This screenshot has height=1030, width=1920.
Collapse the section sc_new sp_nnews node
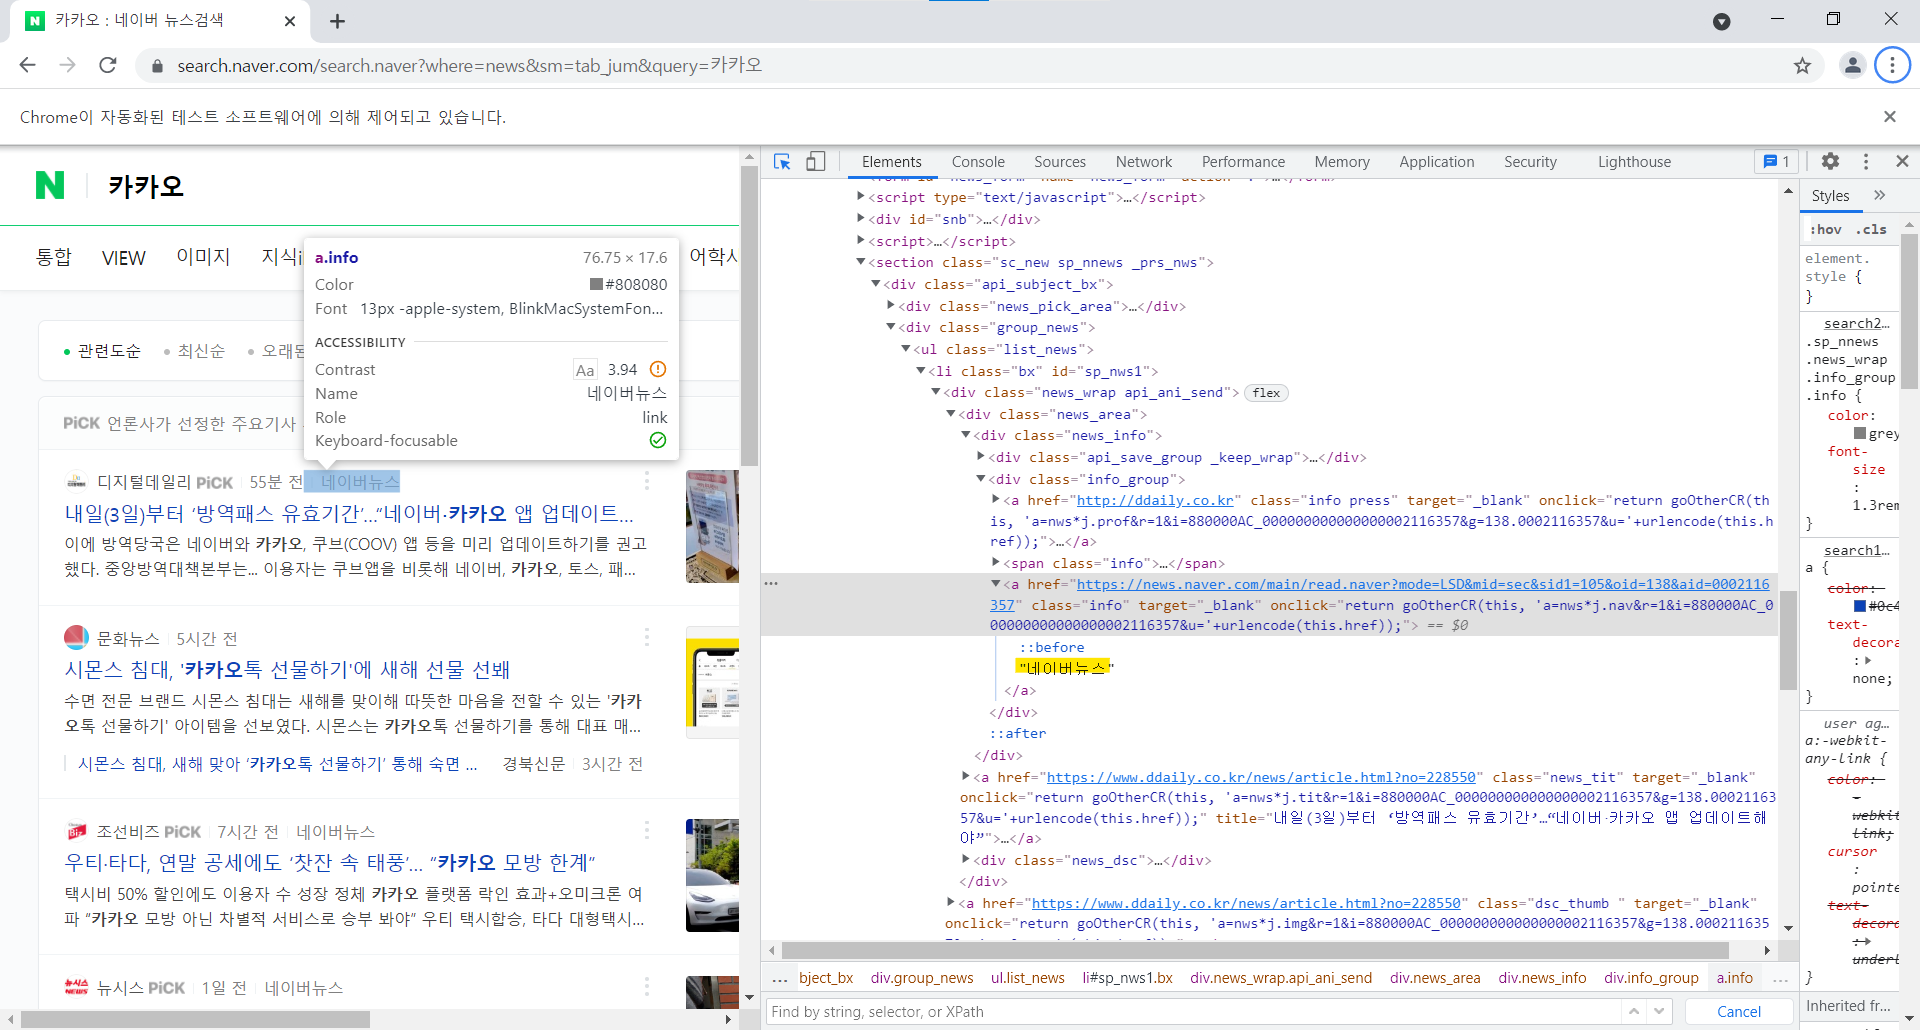[861, 262]
